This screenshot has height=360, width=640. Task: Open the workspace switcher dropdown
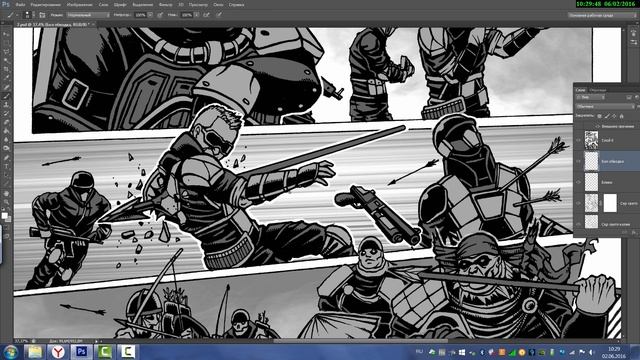(602, 15)
